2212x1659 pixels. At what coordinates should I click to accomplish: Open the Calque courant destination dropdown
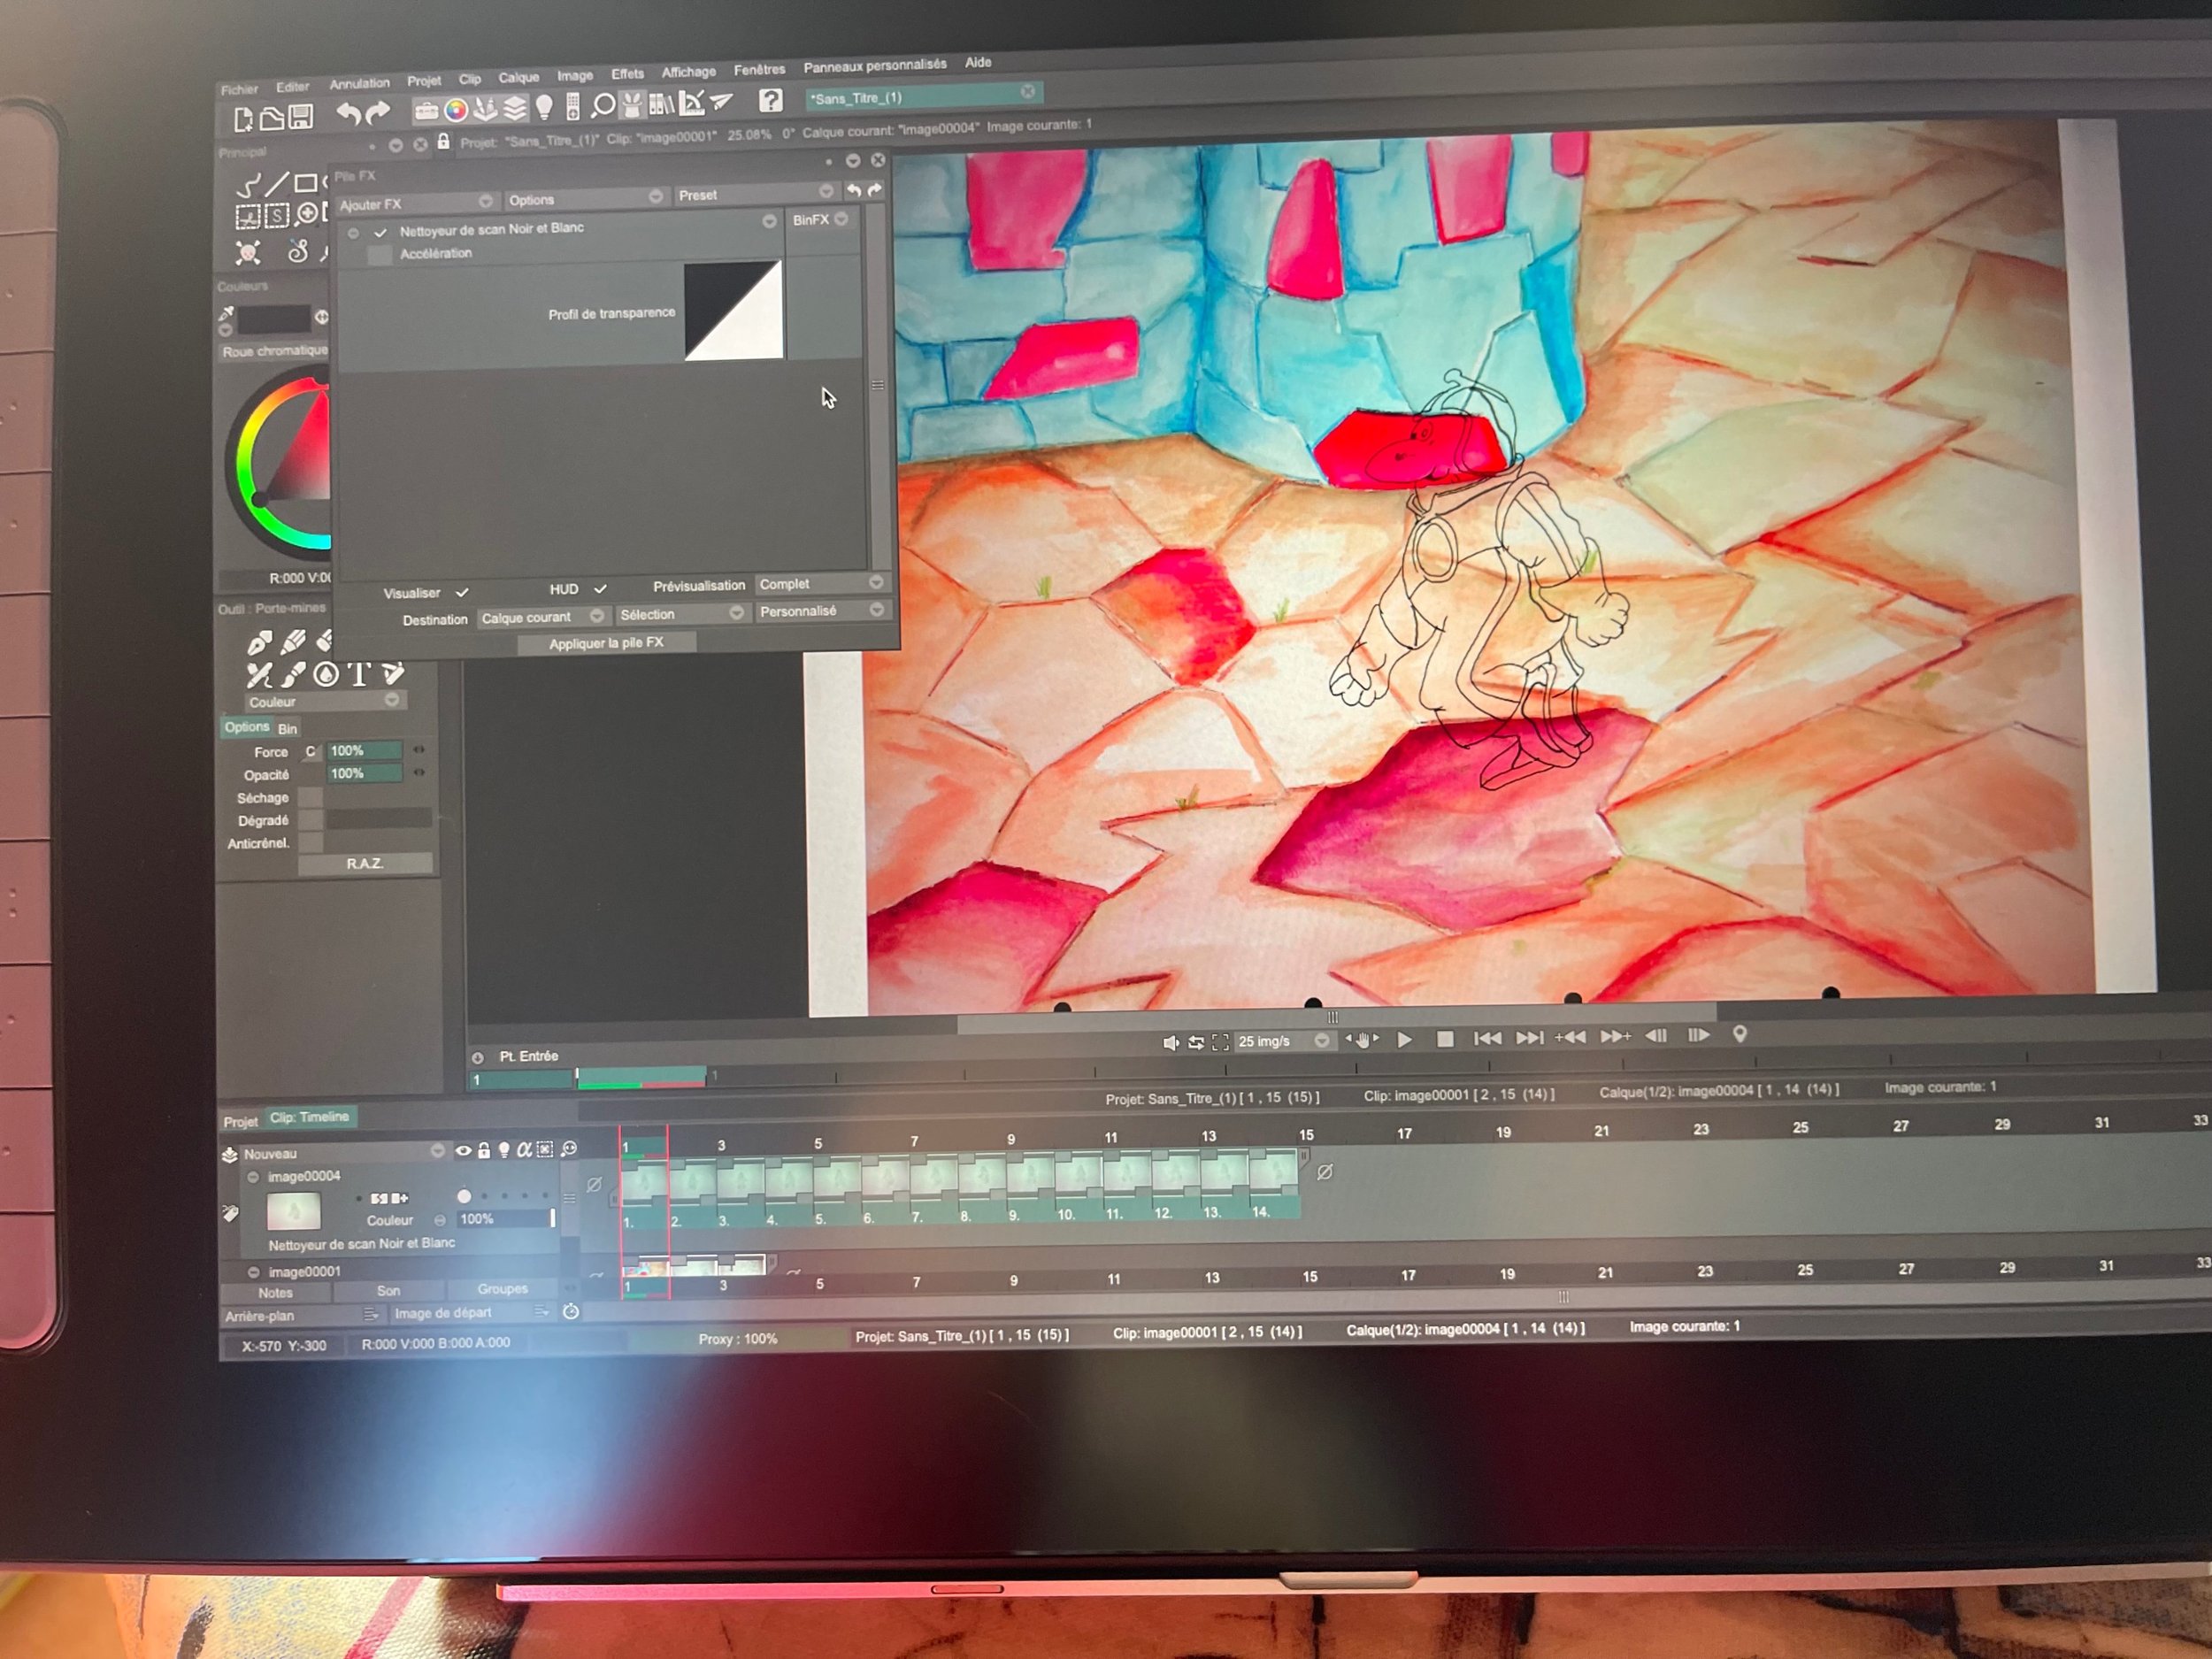pyautogui.click(x=541, y=617)
